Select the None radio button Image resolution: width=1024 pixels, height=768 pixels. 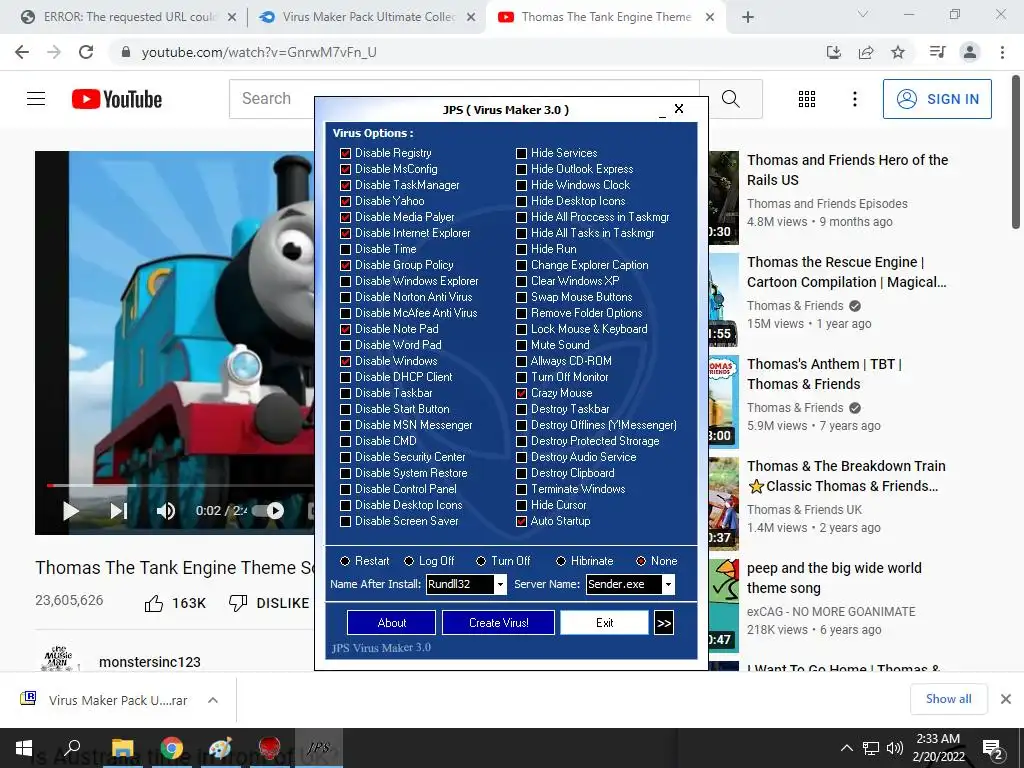tap(641, 561)
